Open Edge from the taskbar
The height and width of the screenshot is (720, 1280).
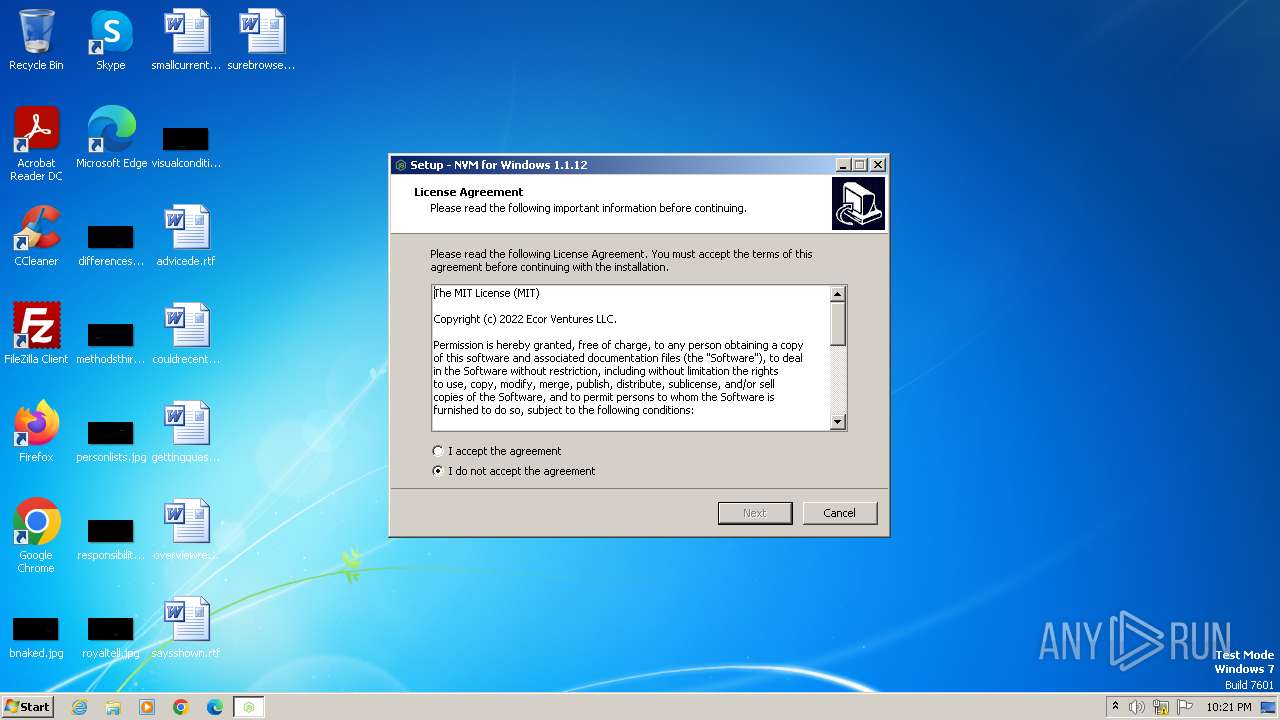[215, 707]
